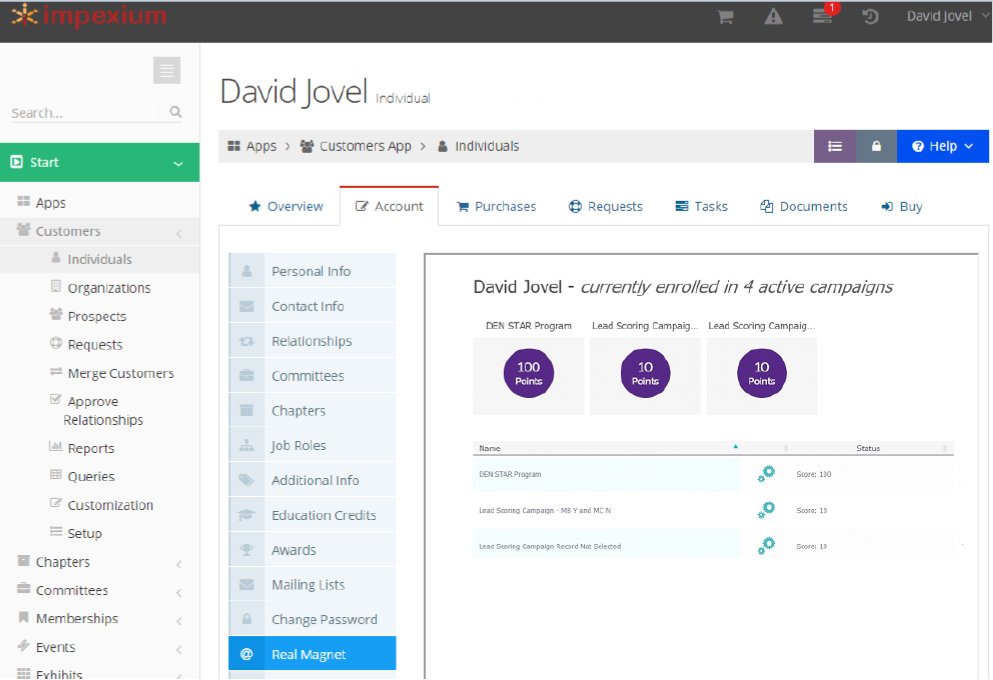The image size is (993, 680).
Task: Click the Impexium logo
Action: (89, 15)
